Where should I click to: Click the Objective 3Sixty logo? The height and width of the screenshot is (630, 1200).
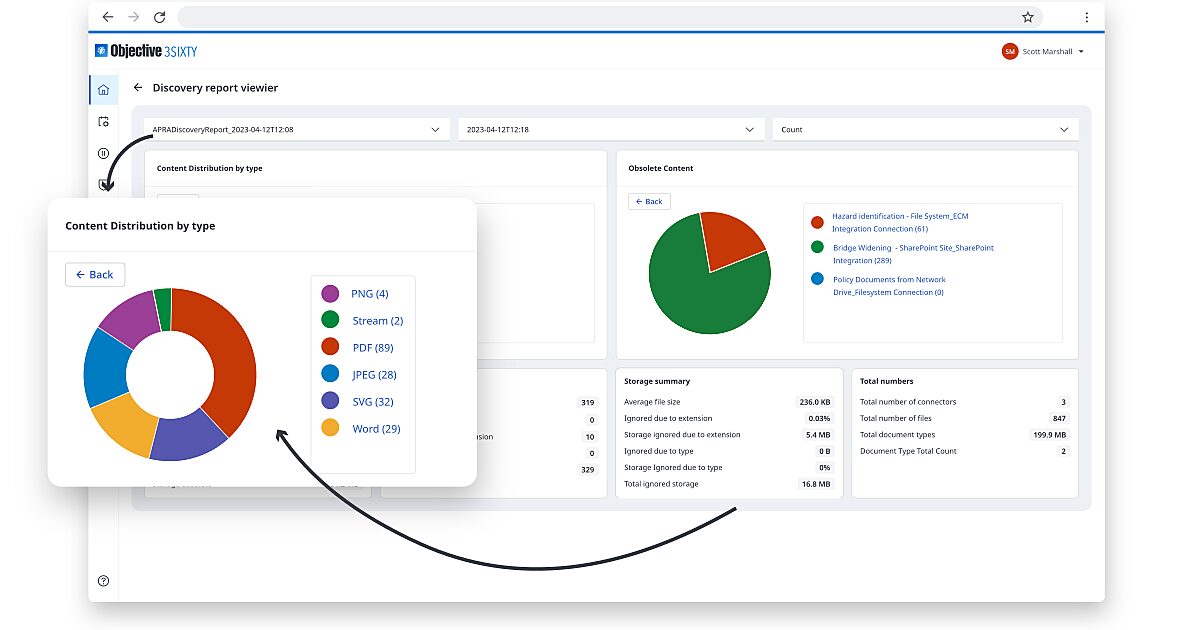(x=145, y=50)
